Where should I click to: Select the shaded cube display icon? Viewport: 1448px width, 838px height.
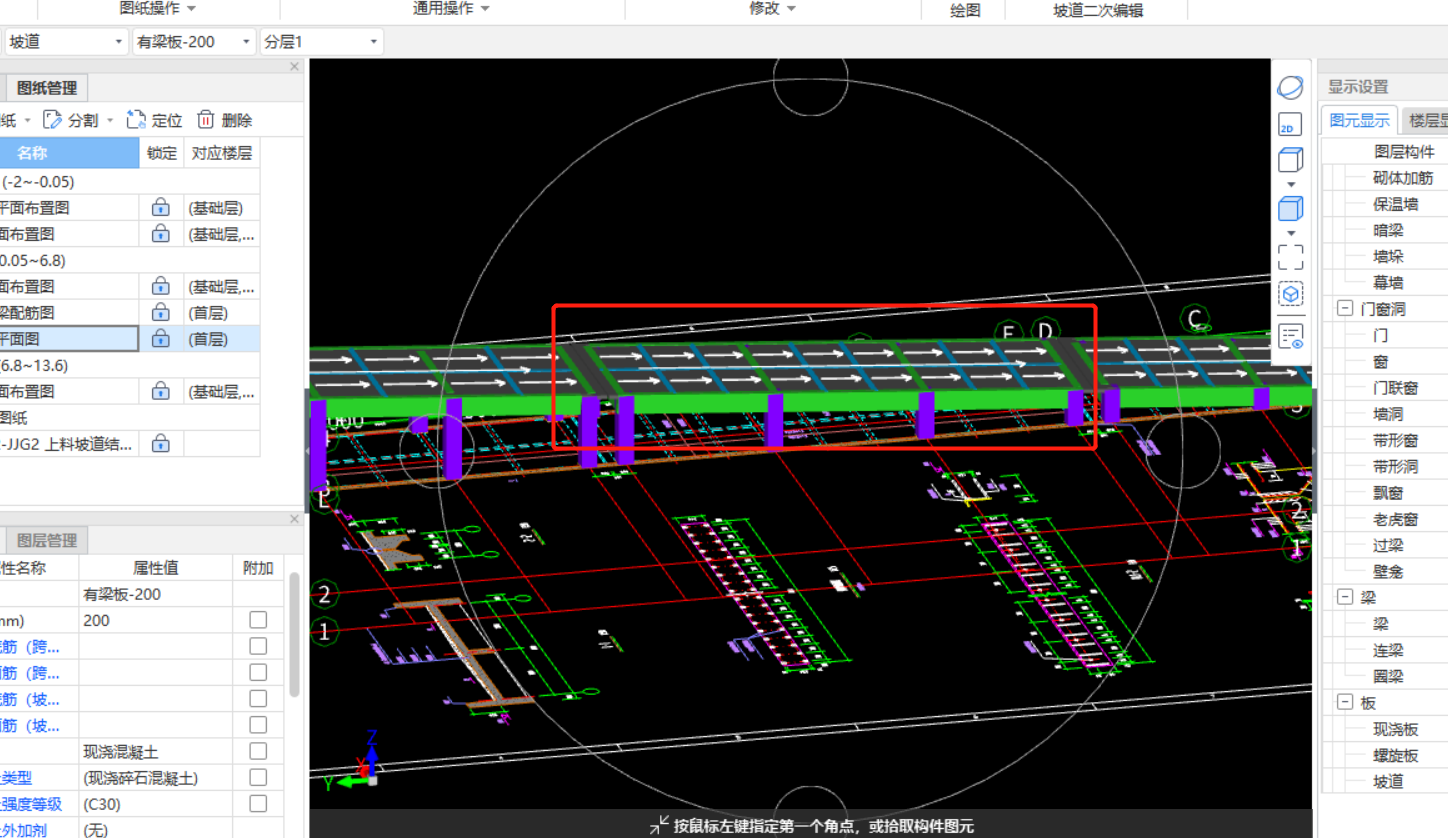point(1290,208)
